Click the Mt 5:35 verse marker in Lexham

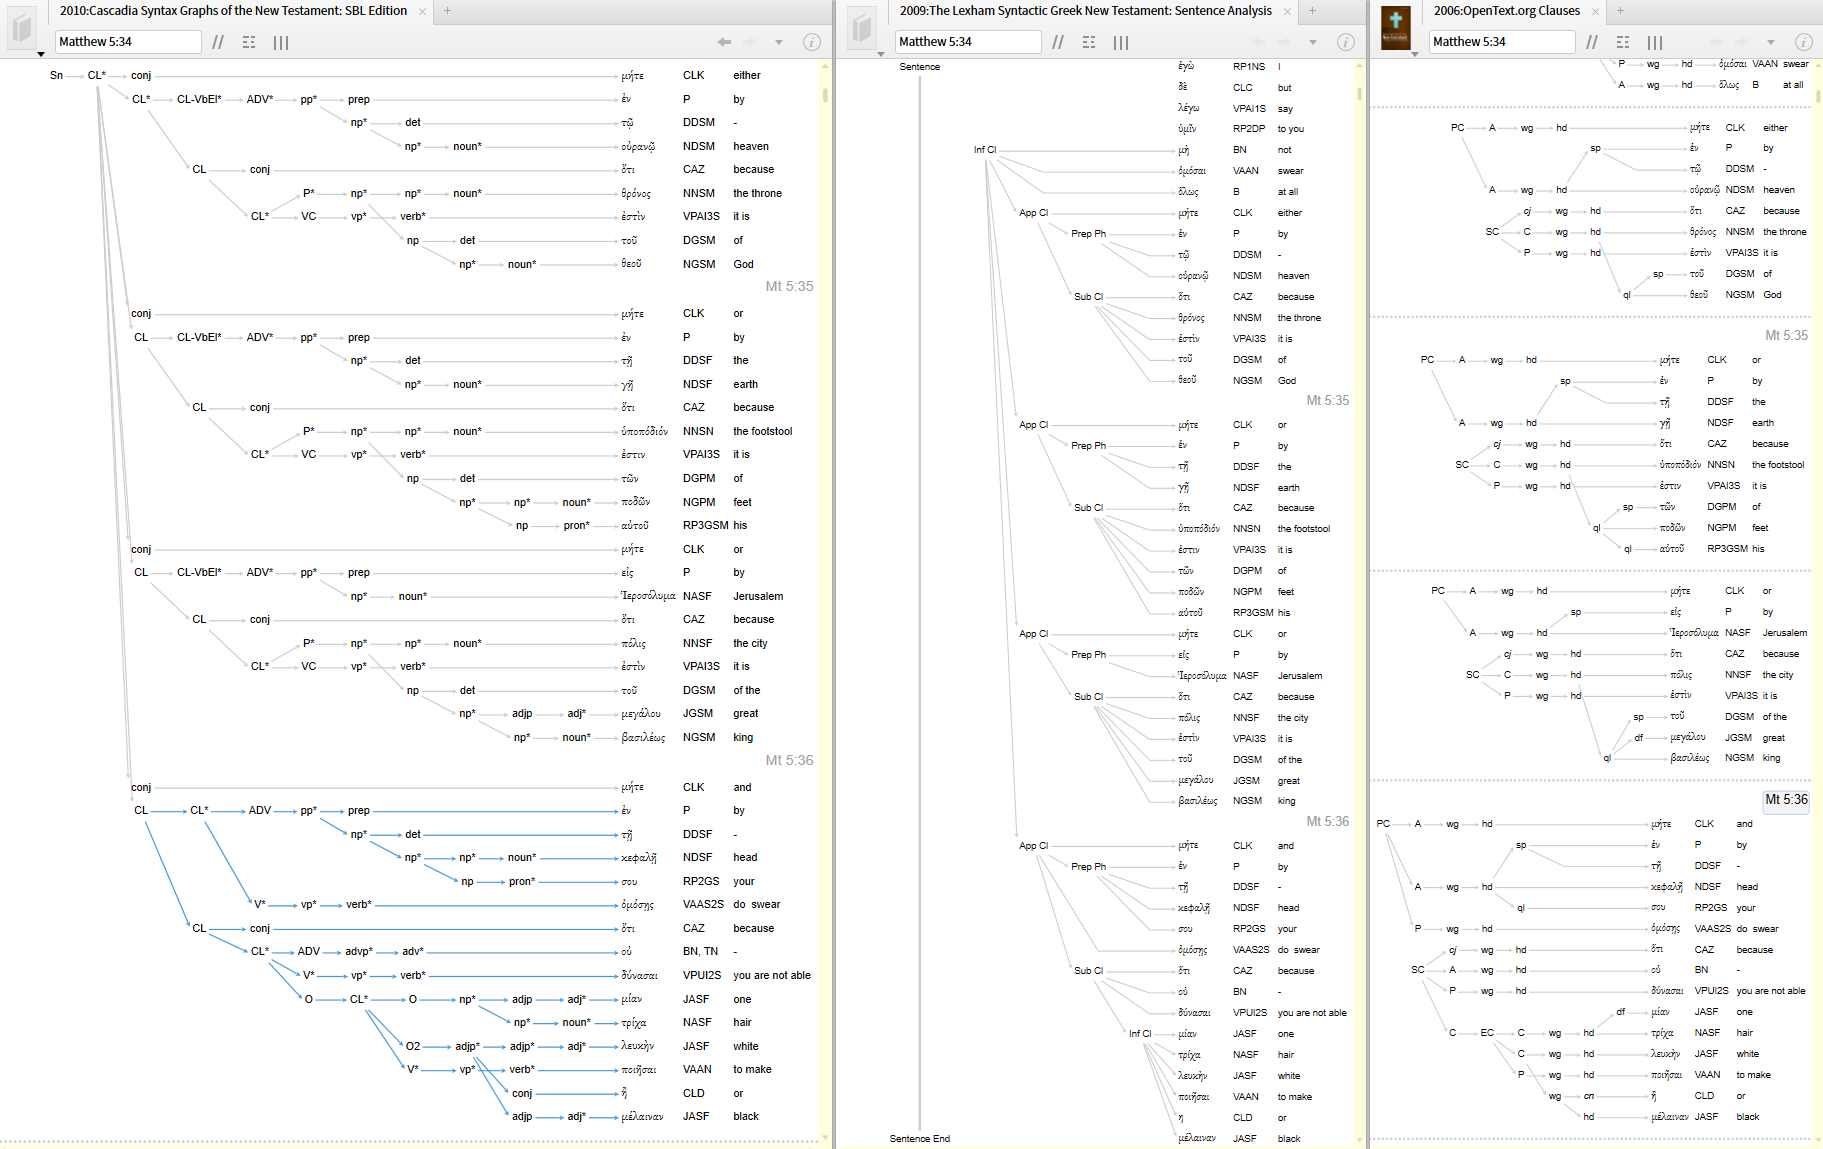click(1327, 400)
